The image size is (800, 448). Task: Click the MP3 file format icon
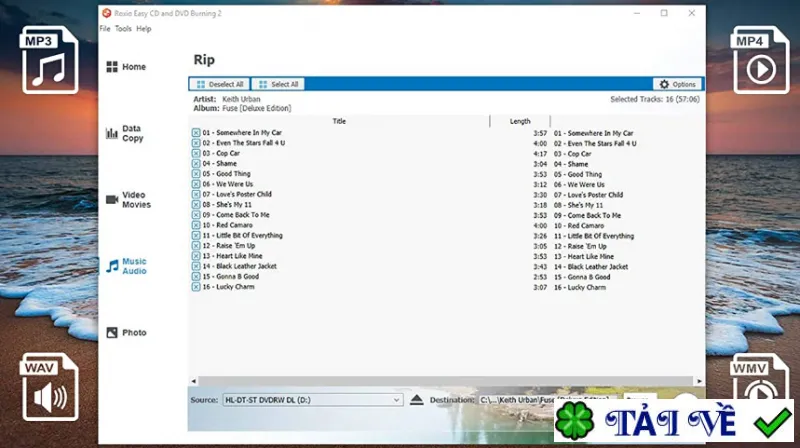tap(49, 60)
